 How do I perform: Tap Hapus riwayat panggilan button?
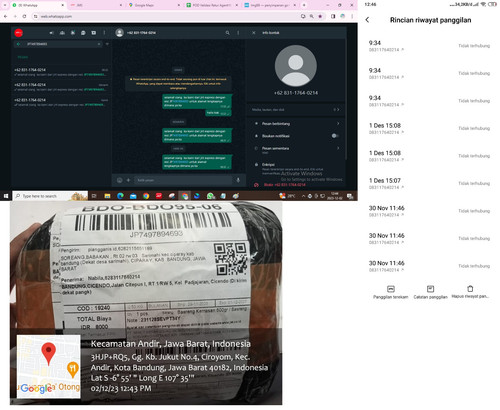(470, 292)
